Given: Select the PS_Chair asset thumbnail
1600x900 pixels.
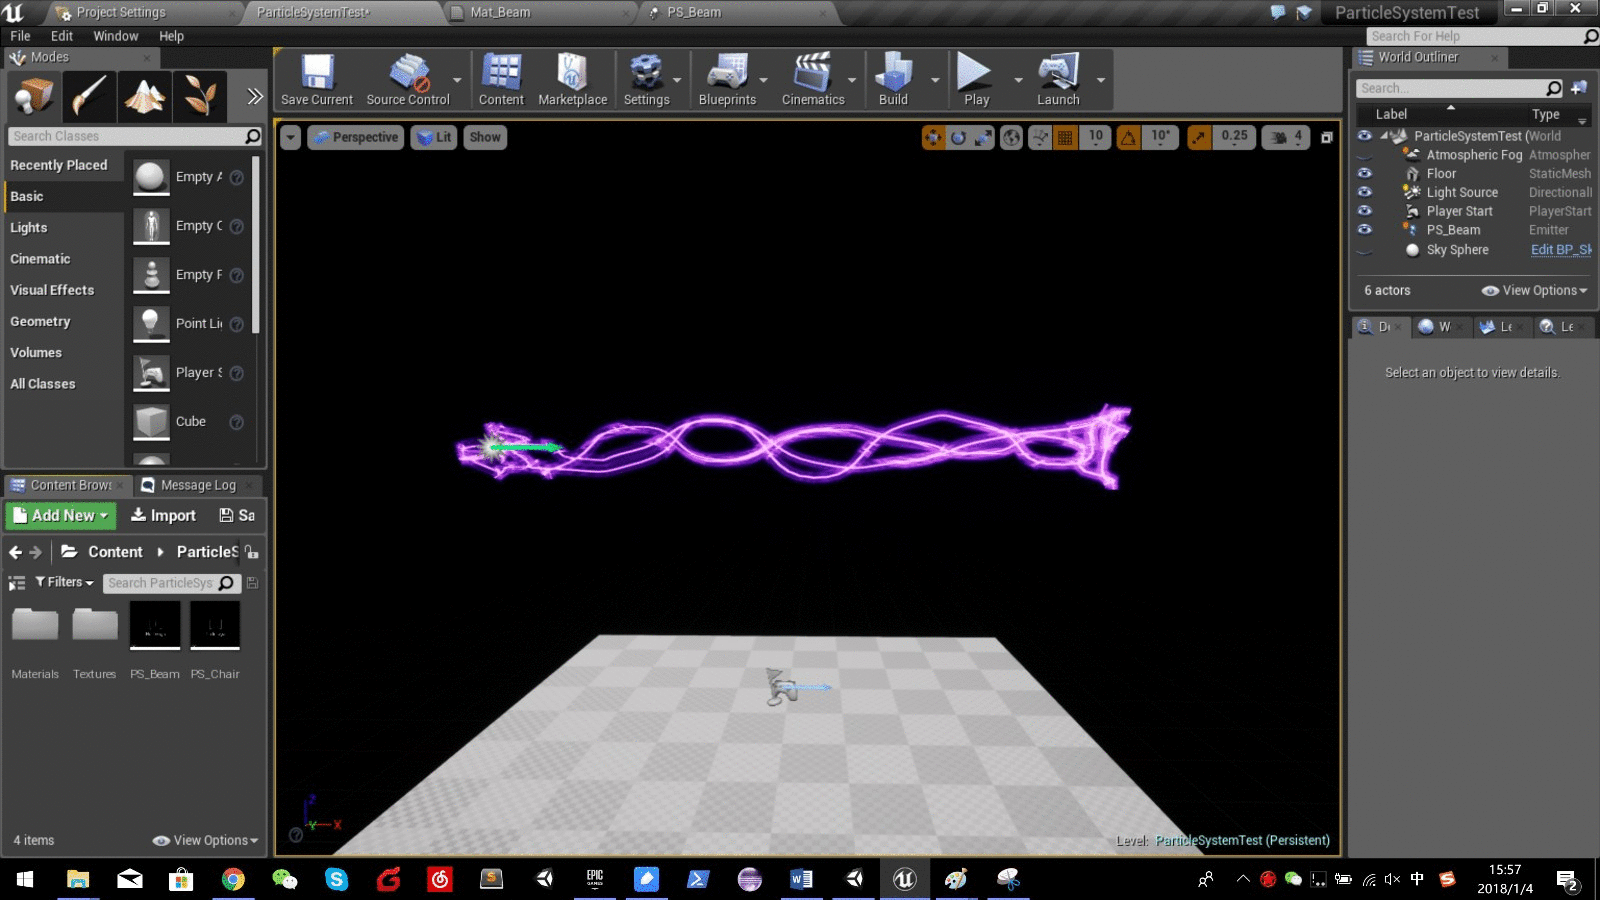Looking at the screenshot, I should click(x=215, y=626).
